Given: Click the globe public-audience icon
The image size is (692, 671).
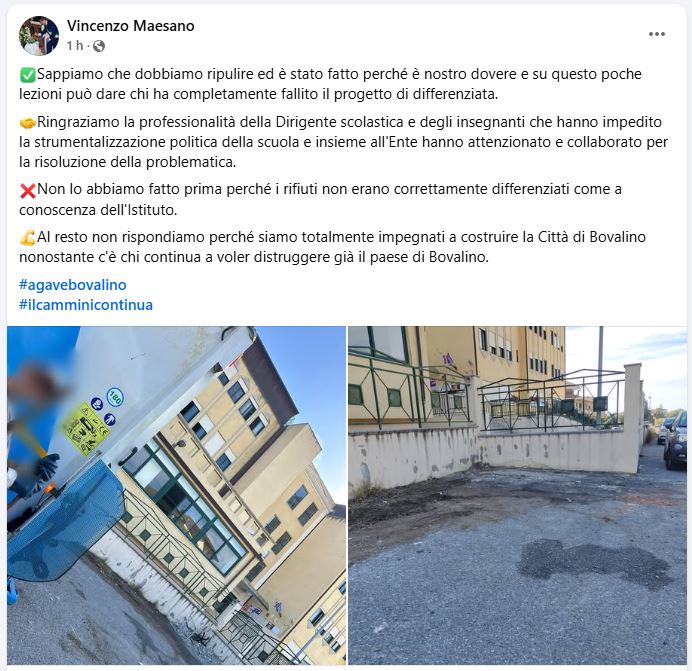Looking at the screenshot, I should pos(99,46).
